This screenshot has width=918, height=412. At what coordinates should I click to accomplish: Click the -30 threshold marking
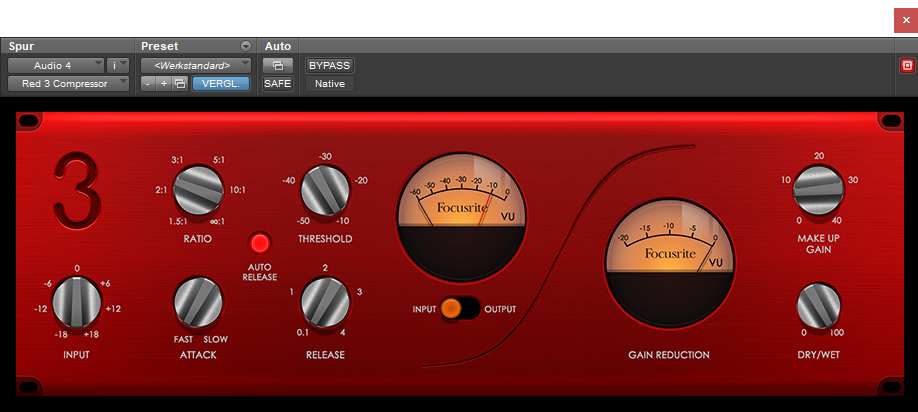point(325,156)
